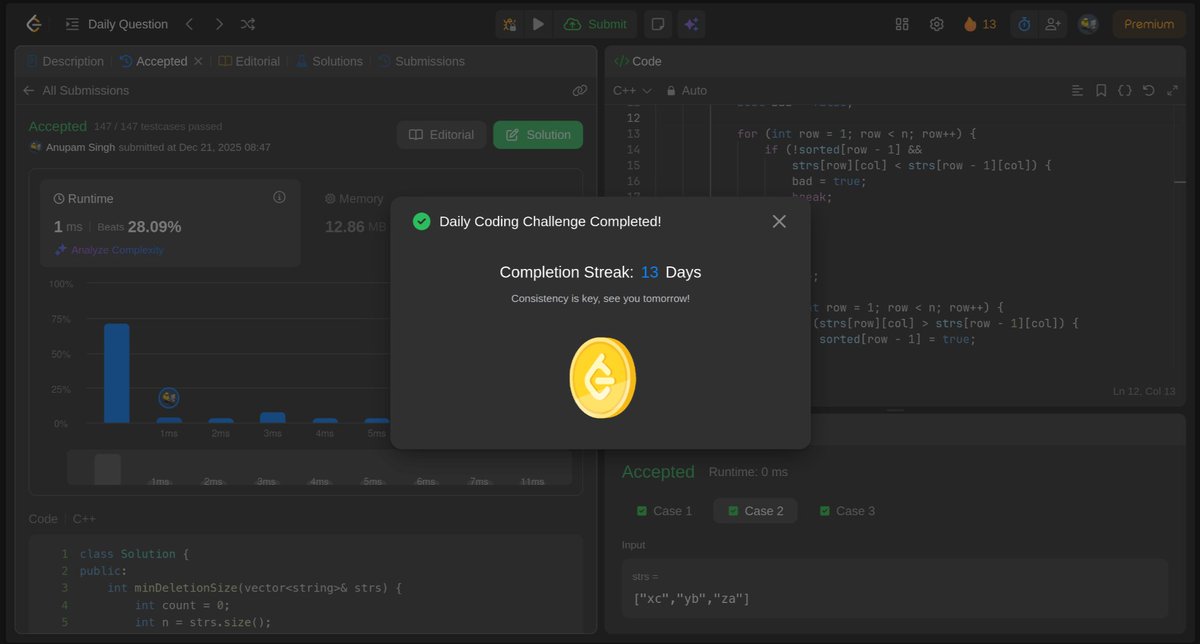Click the 3ms runtime distribution bar
This screenshot has height=644, width=1200.
point(273,418)
